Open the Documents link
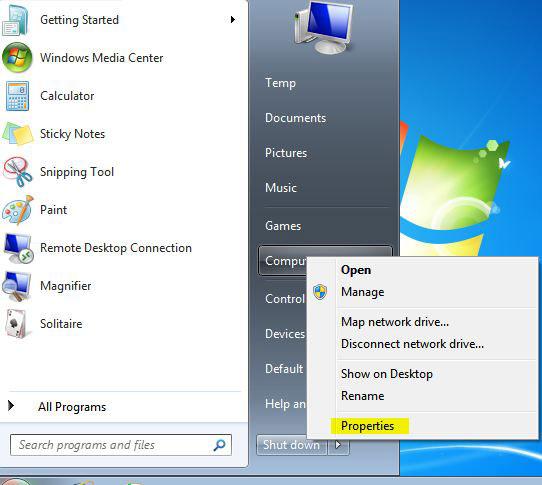This screenshot has width=542, height=485. tap(295, 118)
